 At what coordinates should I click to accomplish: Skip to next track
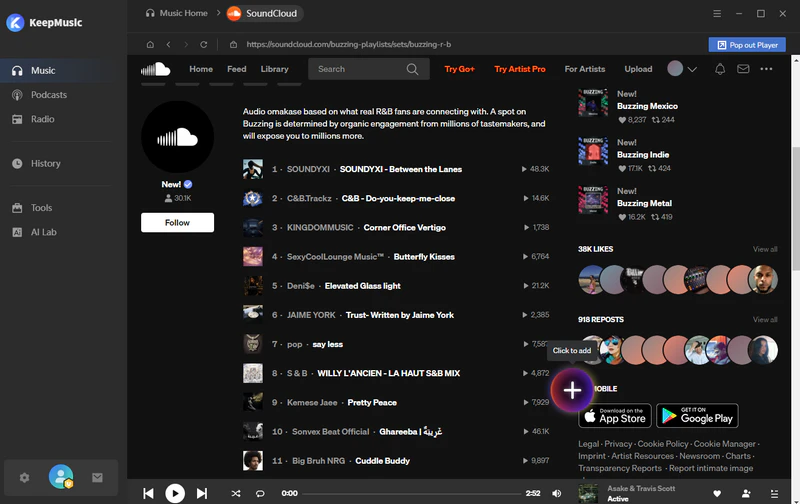coord(202,493)
